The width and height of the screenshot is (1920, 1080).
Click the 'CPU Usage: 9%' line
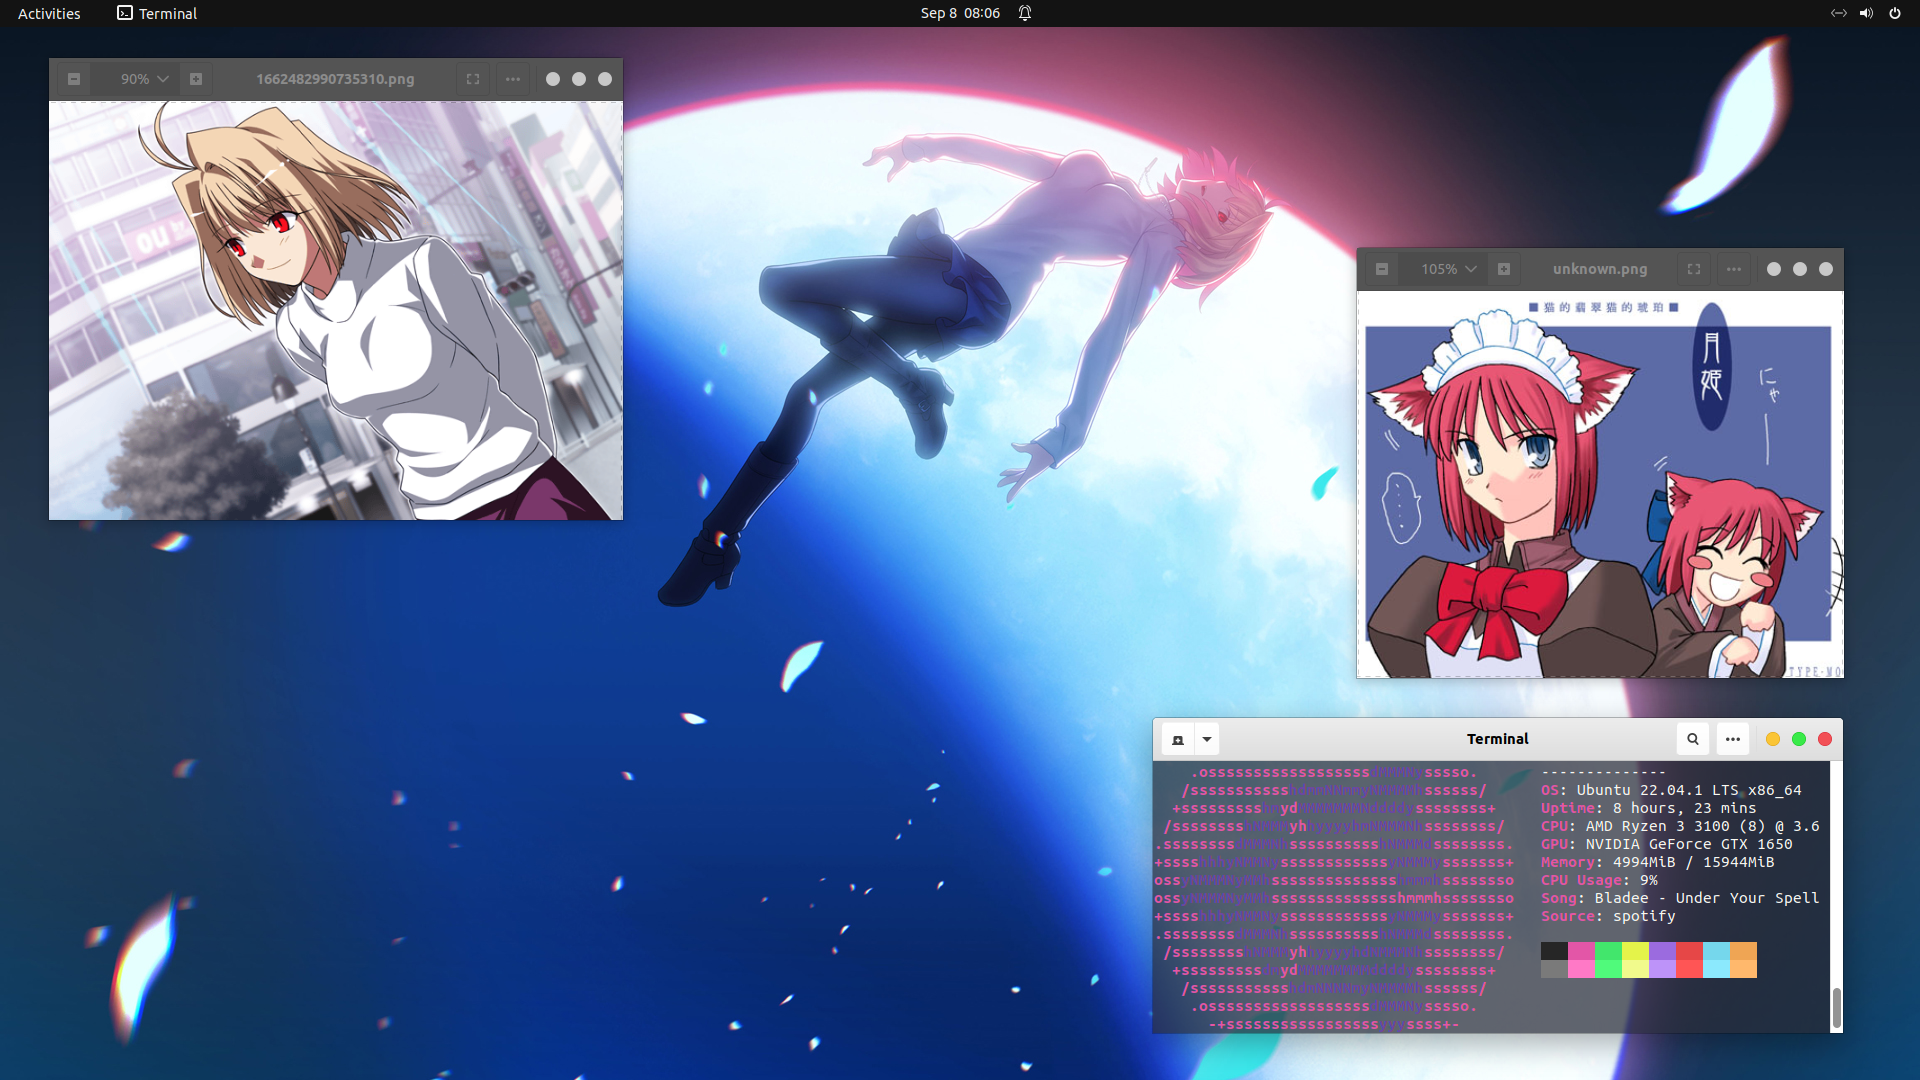tap(1599, 880)
